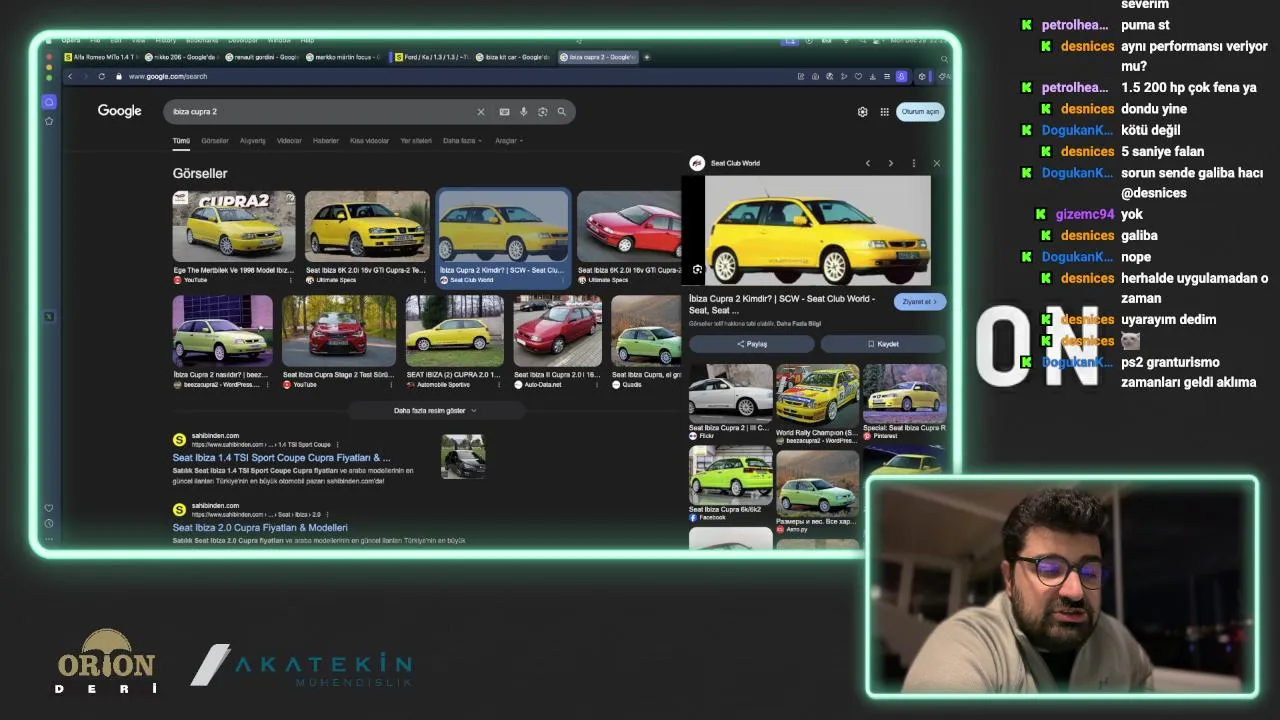The width and height of the screenshot is (1280, 720).
Task: Show previous image in preview panel
Action: click(x=867, y=163)
